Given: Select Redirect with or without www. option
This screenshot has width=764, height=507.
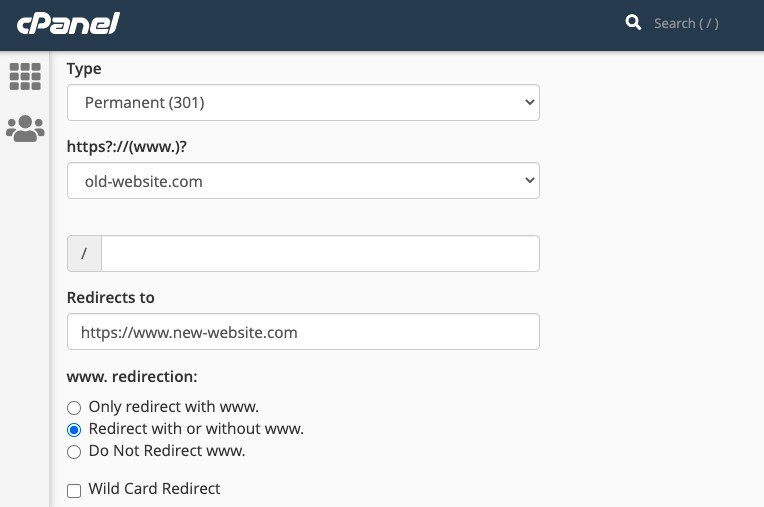Looking at the screenshot, I should (74, 430).
